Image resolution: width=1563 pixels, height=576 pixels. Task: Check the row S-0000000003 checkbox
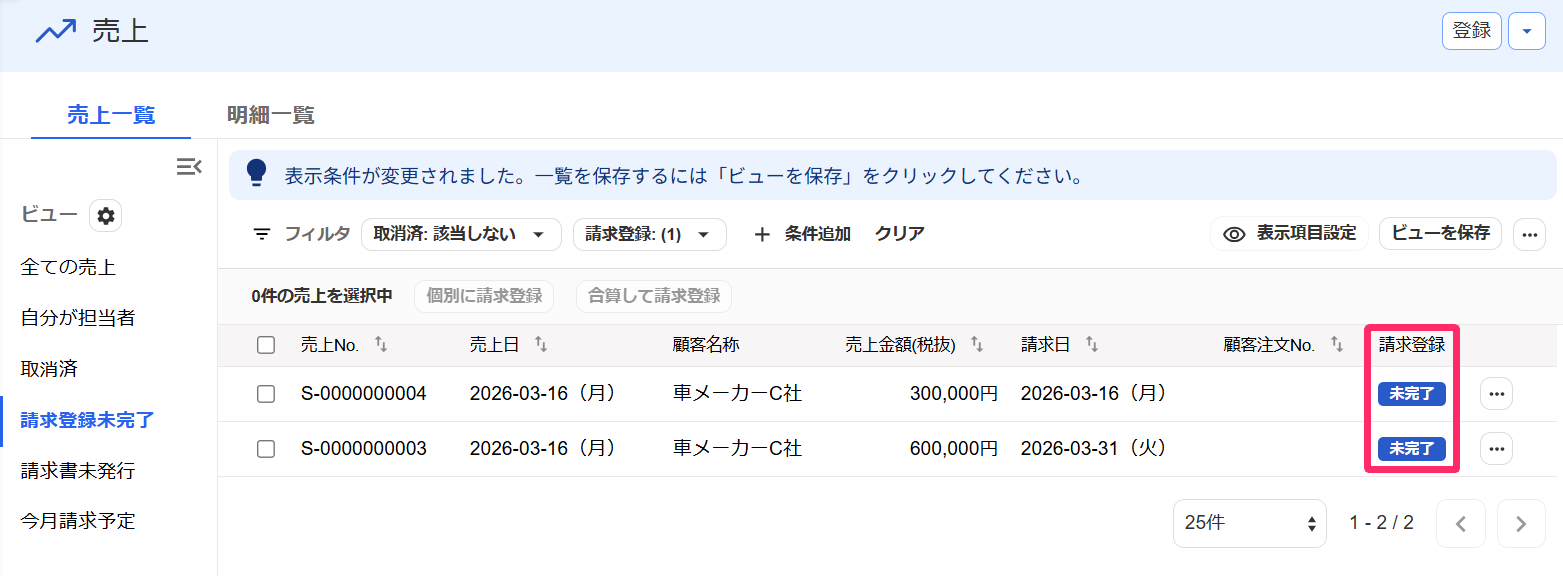(266, 449)
